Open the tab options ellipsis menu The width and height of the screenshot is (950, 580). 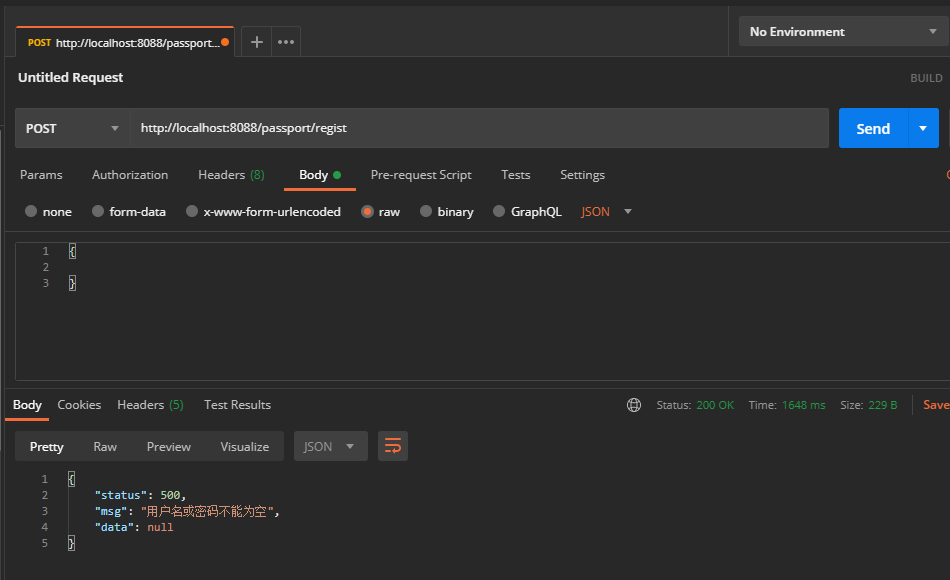(x=286, y=42)
